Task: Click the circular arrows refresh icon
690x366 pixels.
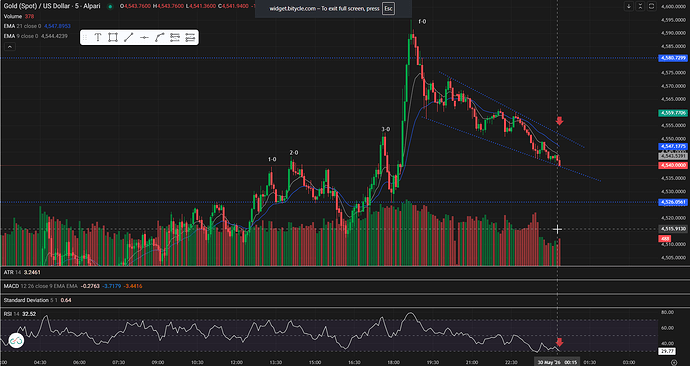Action: pyautogui.click(x=652, y=6)
